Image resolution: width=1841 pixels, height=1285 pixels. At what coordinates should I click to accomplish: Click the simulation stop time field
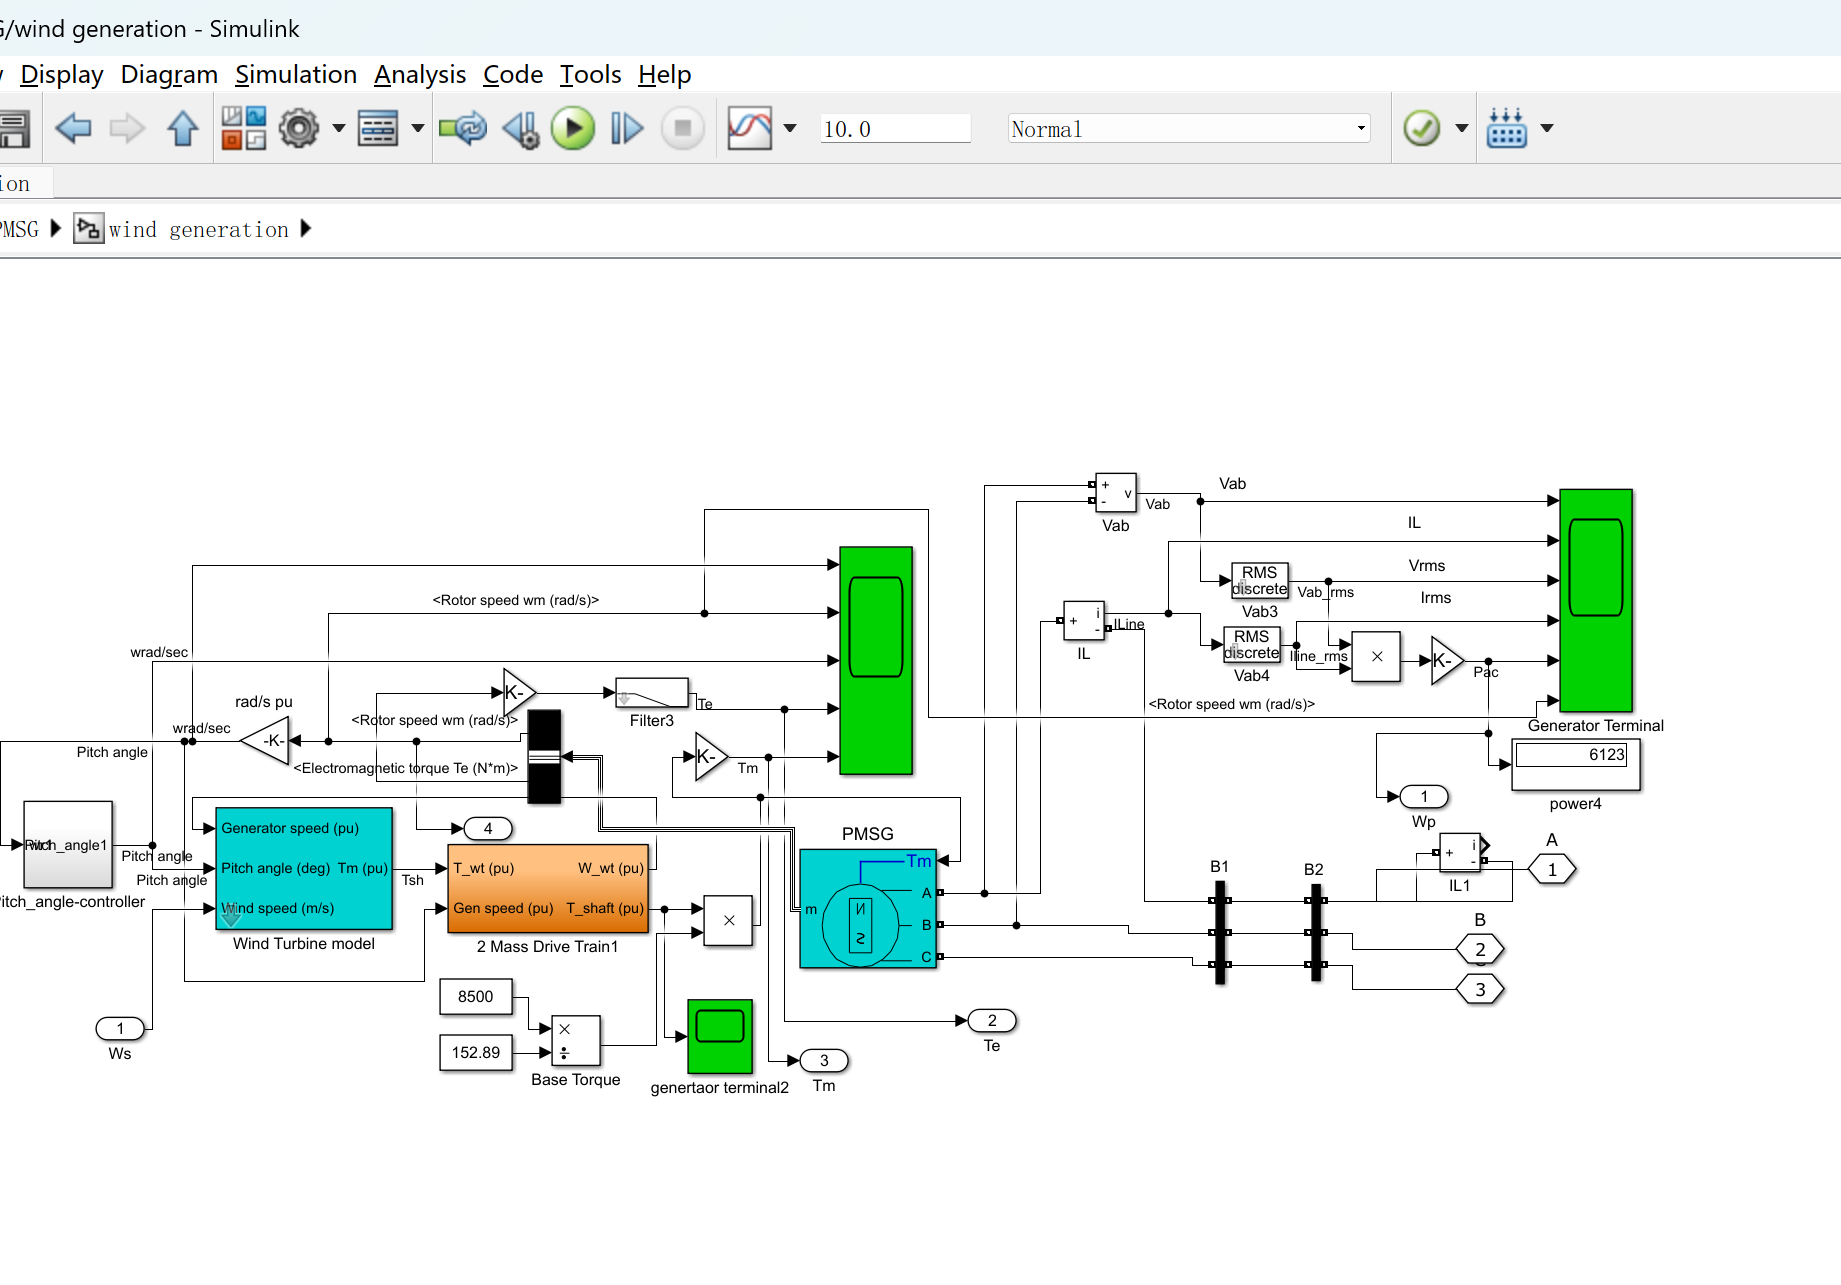pos(895,129)
